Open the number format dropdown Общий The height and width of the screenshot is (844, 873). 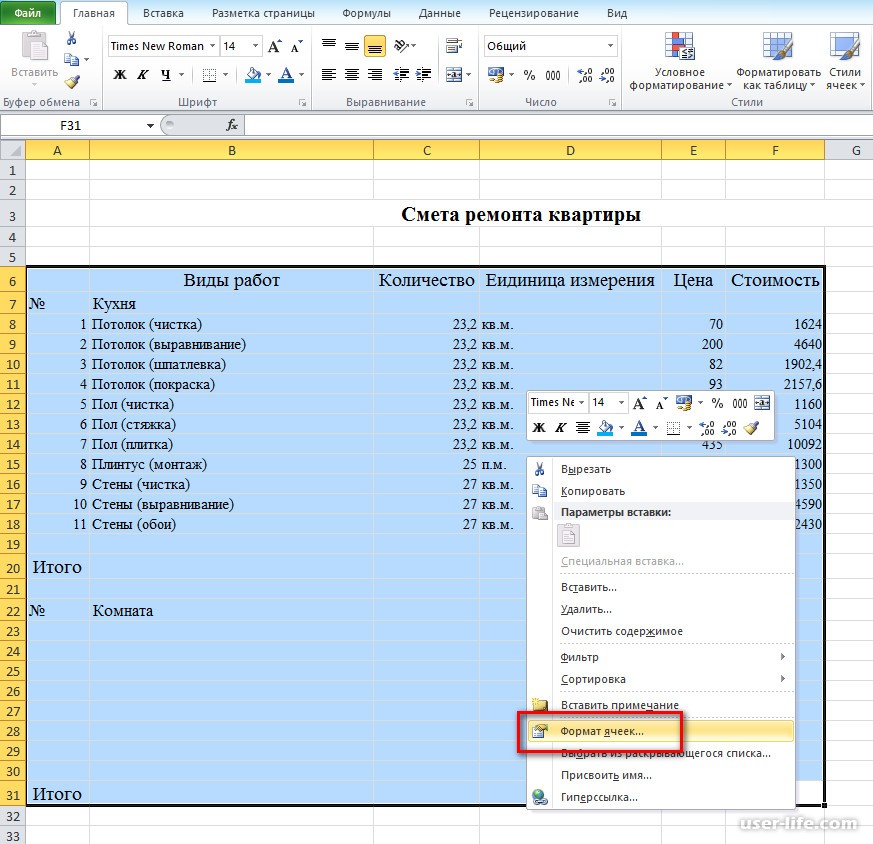[611, 46]
